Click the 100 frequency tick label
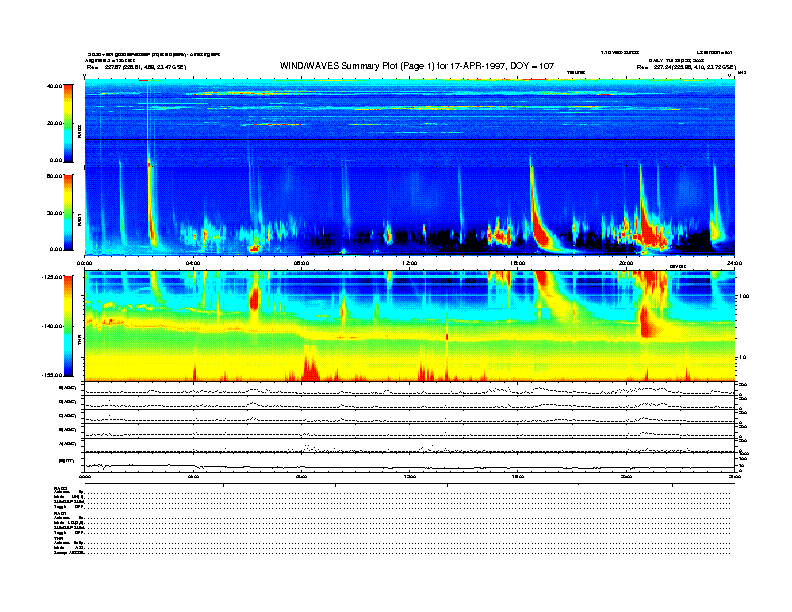 click(744, 296)
